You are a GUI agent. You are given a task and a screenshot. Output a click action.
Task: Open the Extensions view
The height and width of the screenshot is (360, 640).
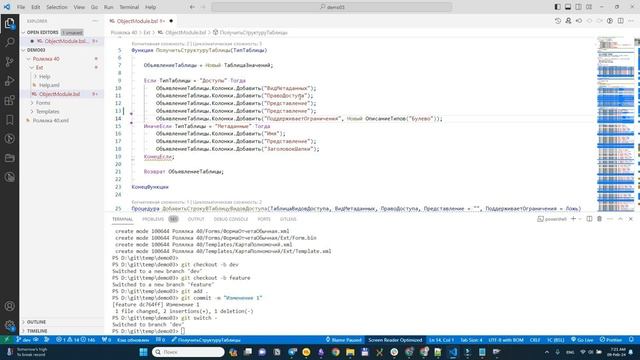click(x=9, y=100)
